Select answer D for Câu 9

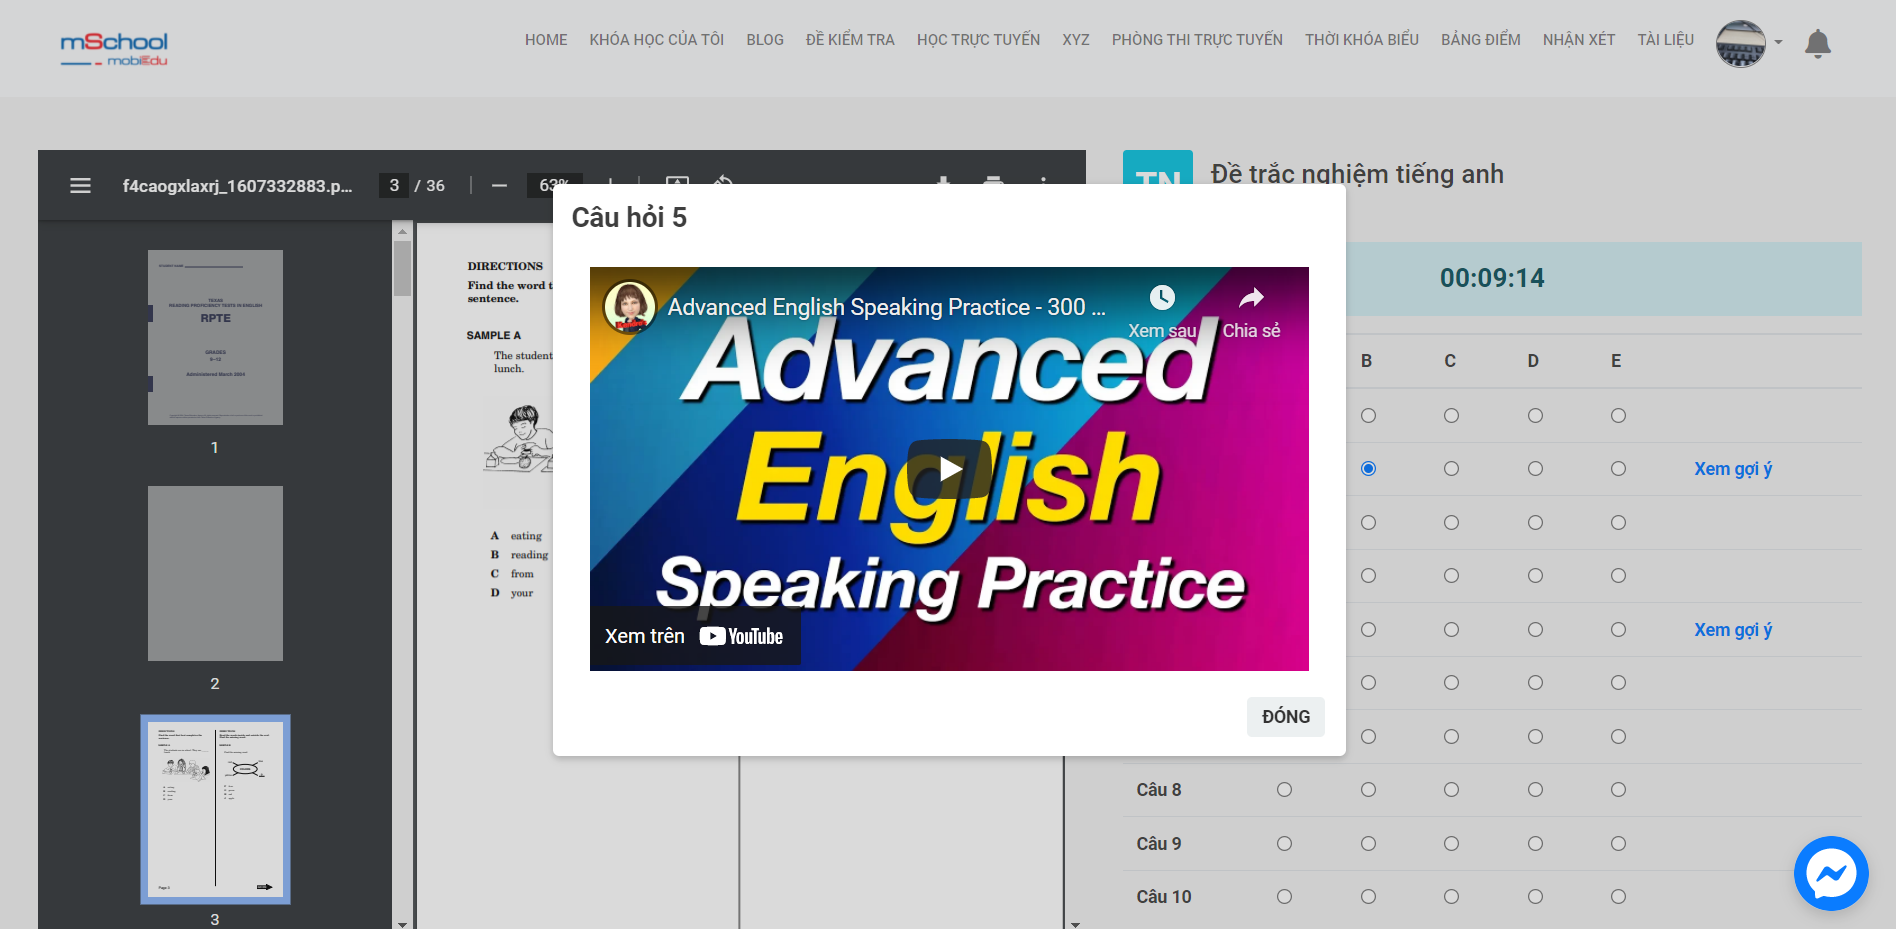point(1535,844)
